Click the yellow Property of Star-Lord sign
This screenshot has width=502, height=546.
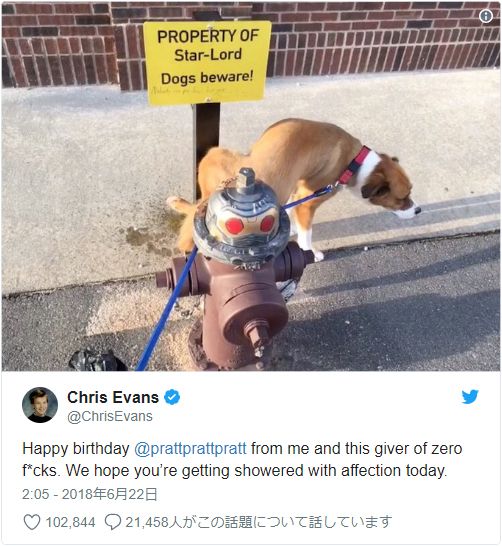point(207,62)
